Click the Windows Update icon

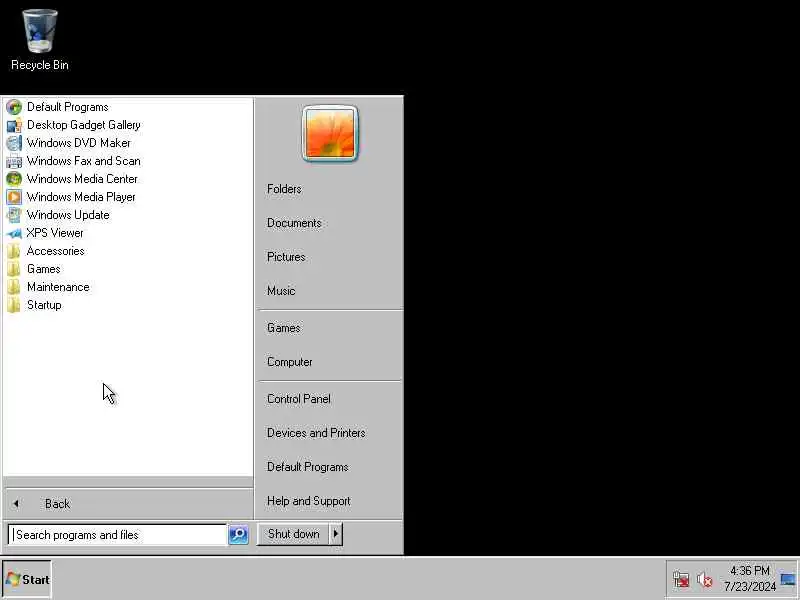[14, 215]
